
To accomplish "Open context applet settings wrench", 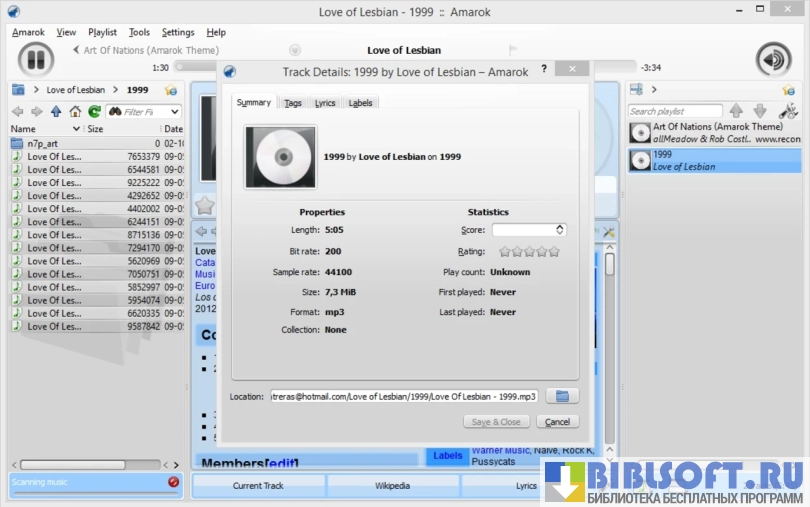I will pyautogui.click(x=609, y=232).
